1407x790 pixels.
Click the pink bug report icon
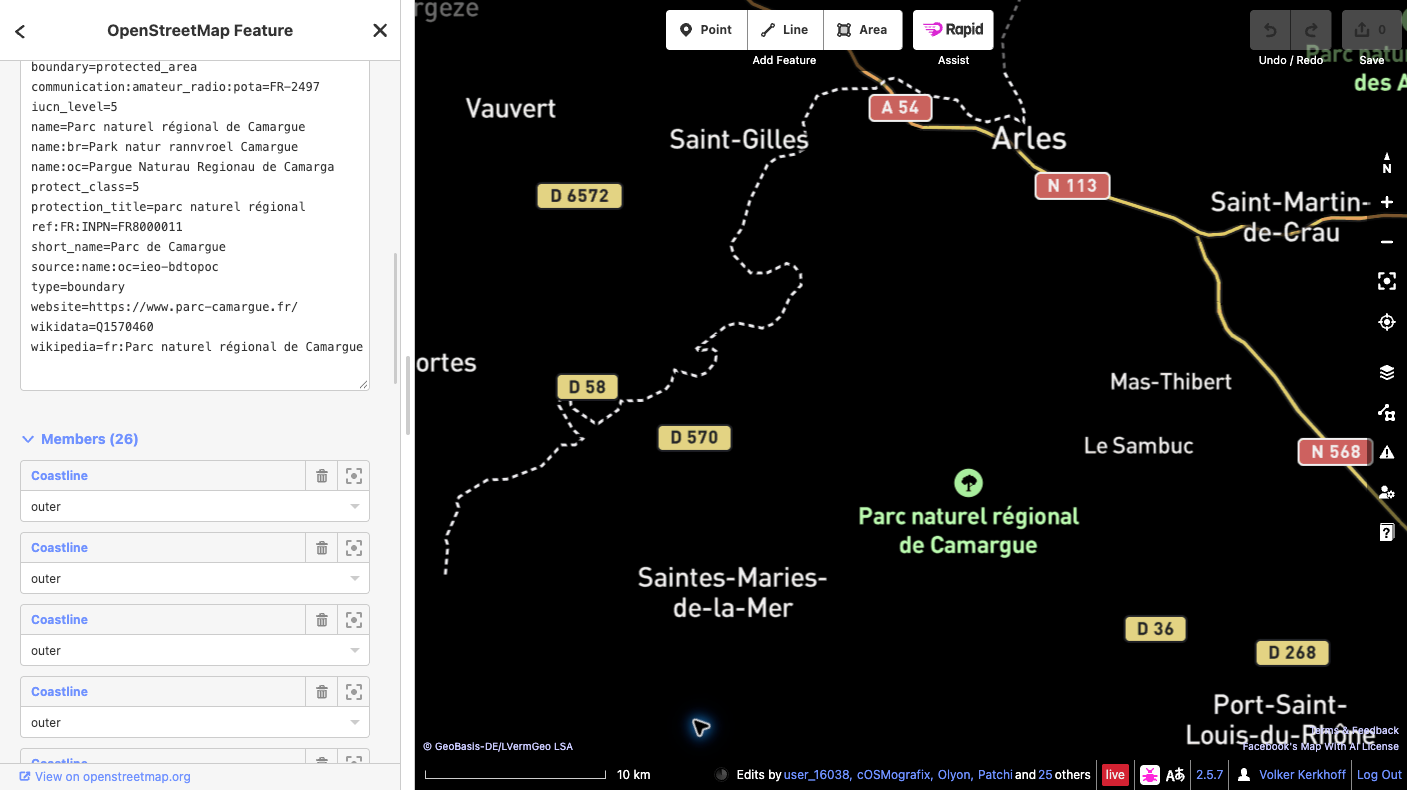[1149, 775]
